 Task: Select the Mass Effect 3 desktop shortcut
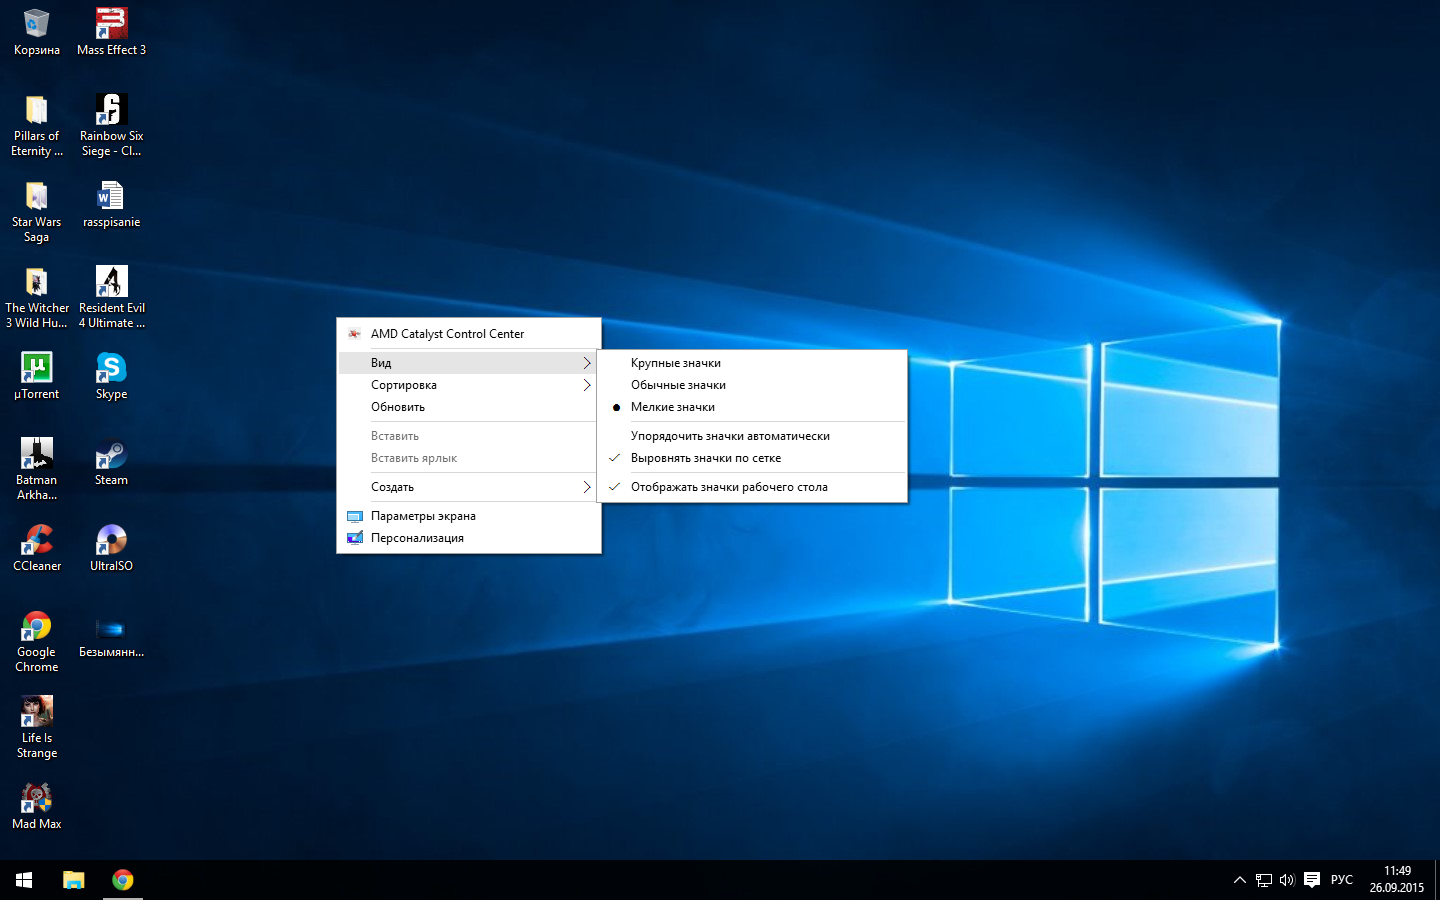[x=111, y=32]
